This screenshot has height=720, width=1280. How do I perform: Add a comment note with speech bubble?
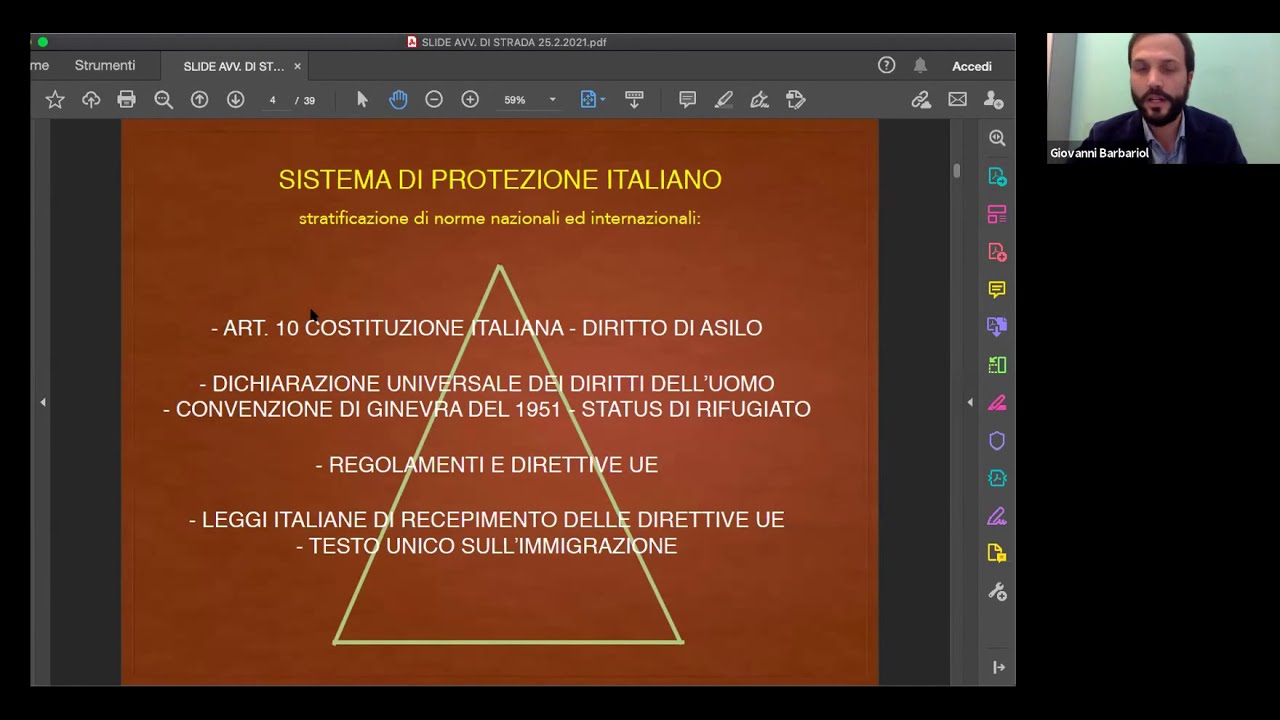(687, 100)
